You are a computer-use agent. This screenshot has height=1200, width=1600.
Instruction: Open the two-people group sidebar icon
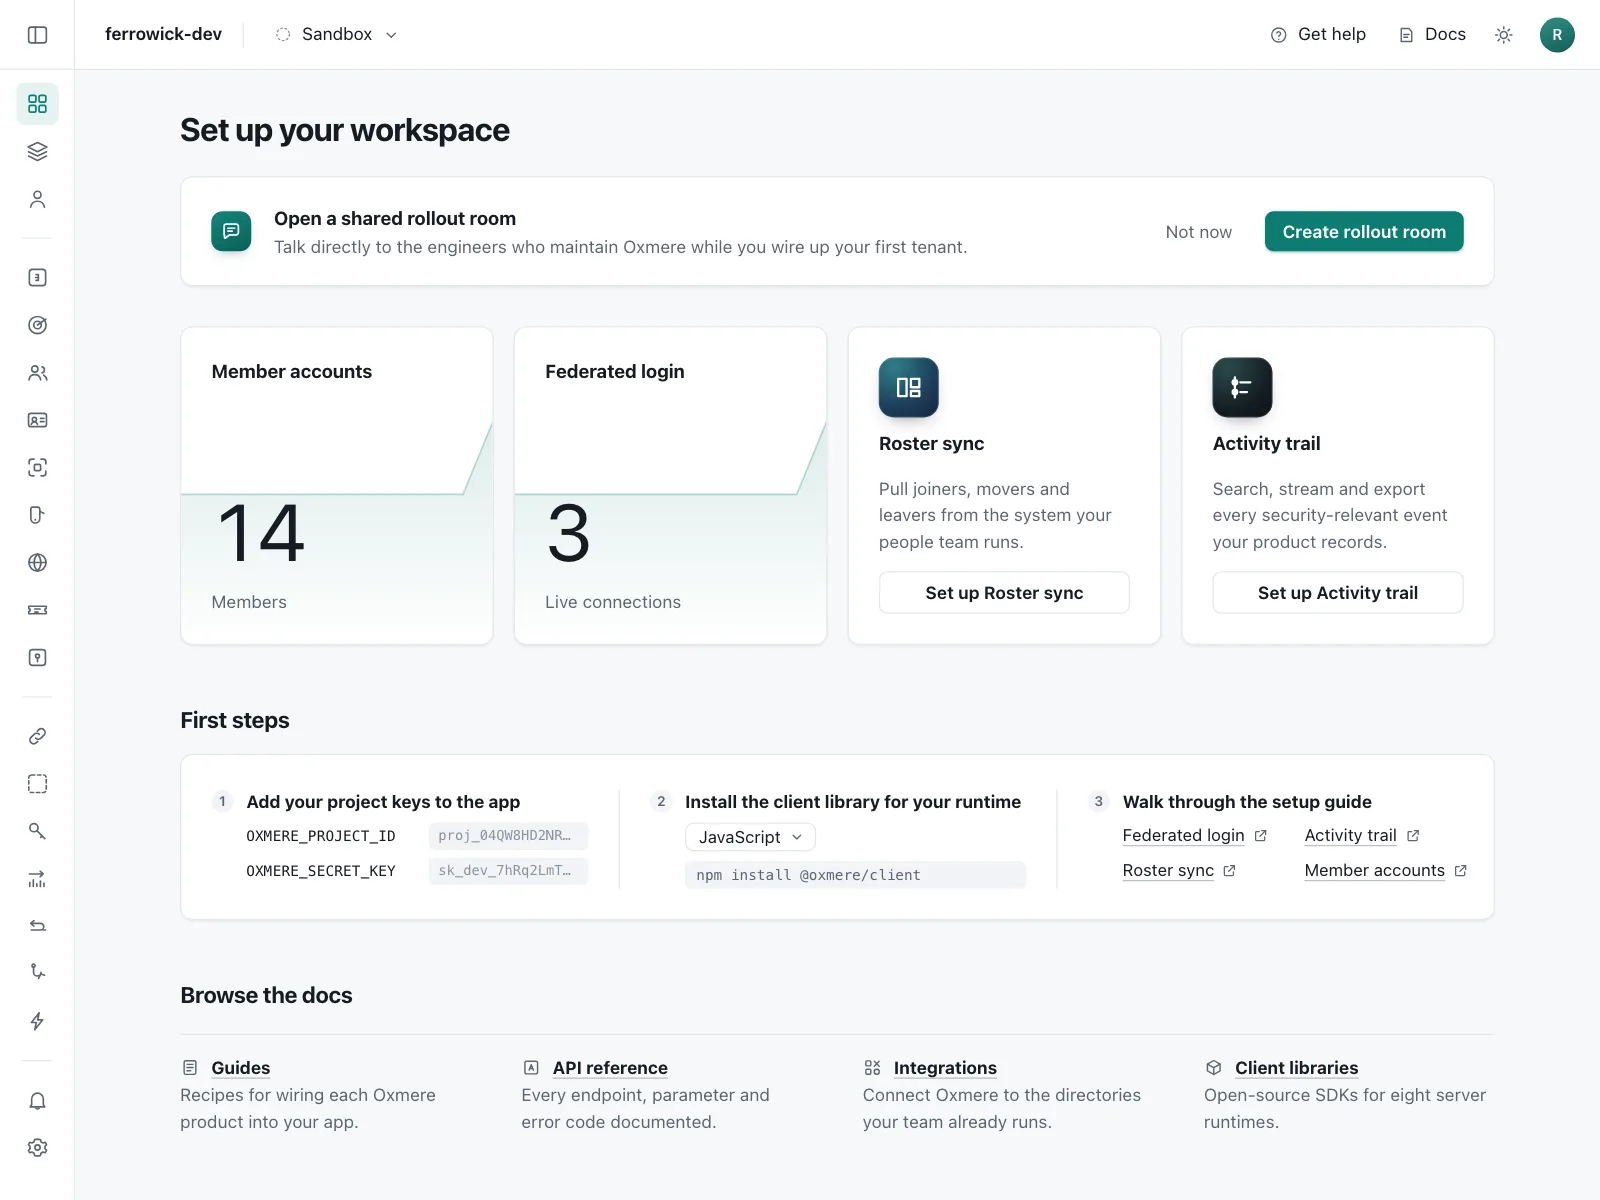click(x=37, y=373)
